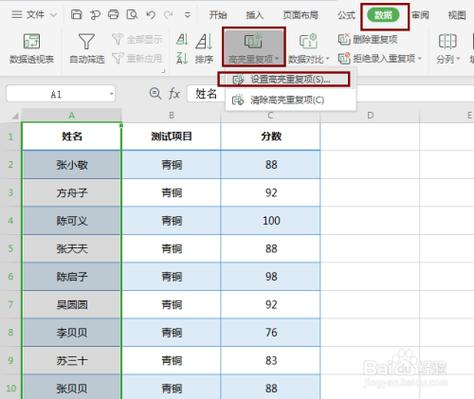The width and height of the screenshot is (474, 399).
Task: Switch to the 审阅 tab
Action: click(x=420, y=15)
